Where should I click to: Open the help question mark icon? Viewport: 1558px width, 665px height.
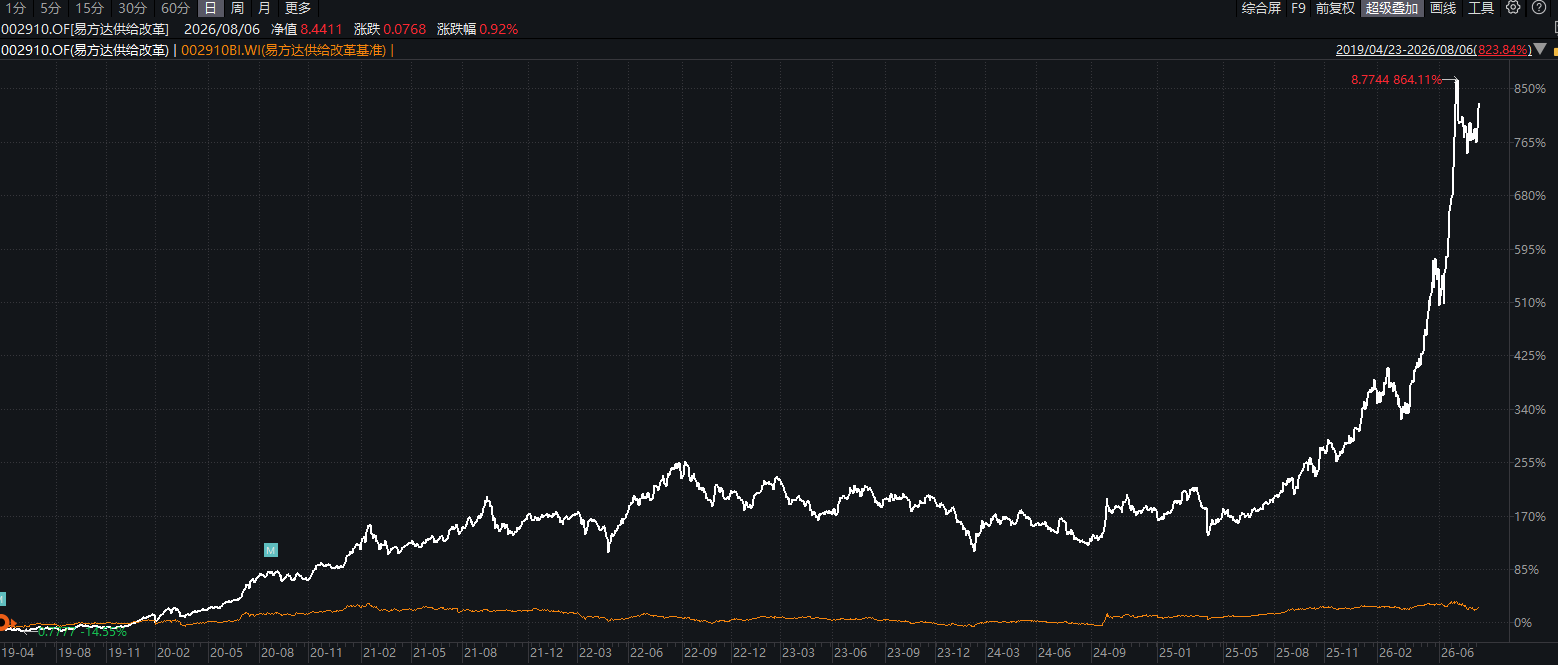(1538, 8)
